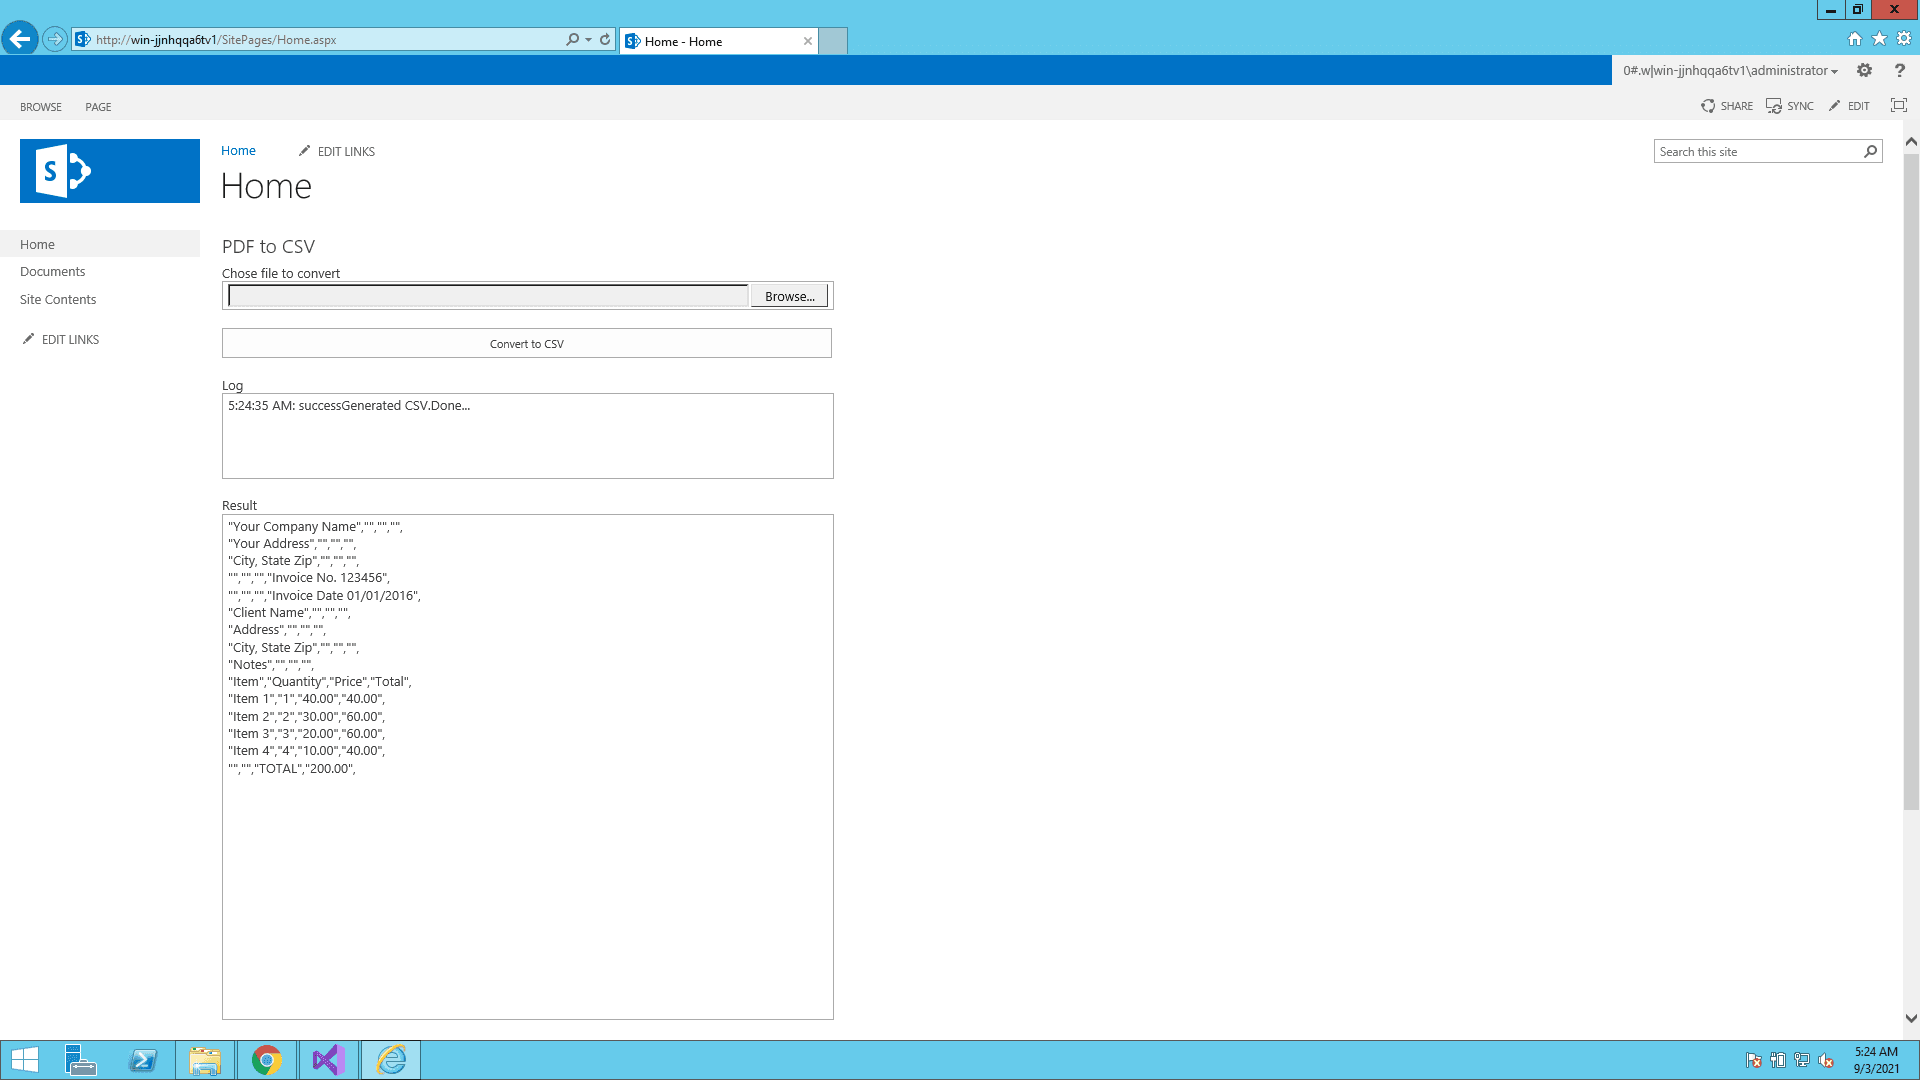Open the SHARE panel in SharePoint

pyautogui.click(x=1727, y=105)
